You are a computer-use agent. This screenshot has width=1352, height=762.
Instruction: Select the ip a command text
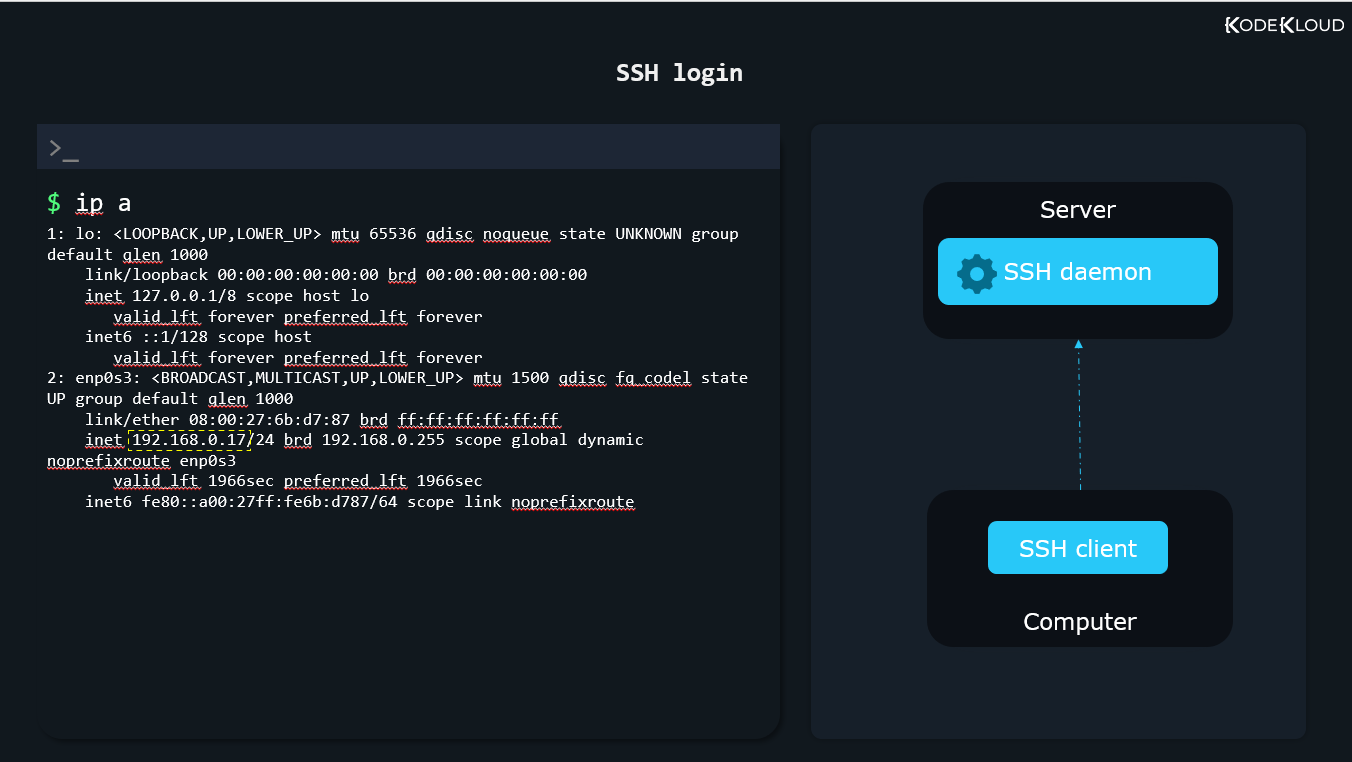pos(103,202)
